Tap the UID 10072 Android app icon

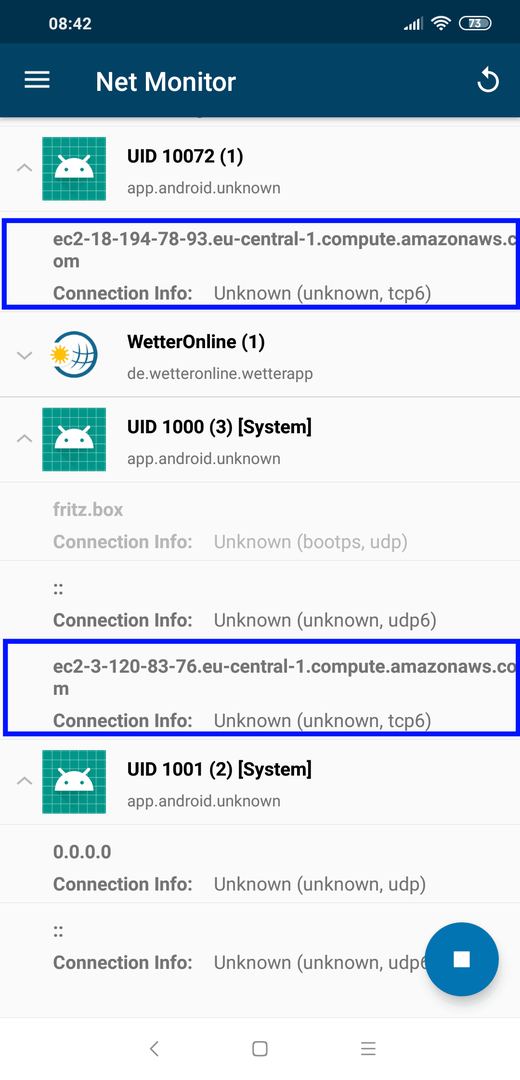click(74, 169)
